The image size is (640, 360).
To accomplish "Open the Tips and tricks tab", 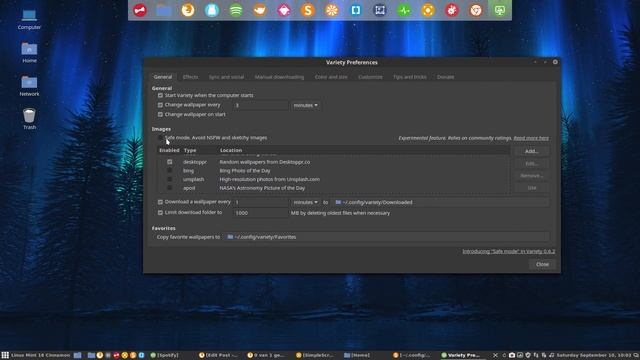I will 409,77.
